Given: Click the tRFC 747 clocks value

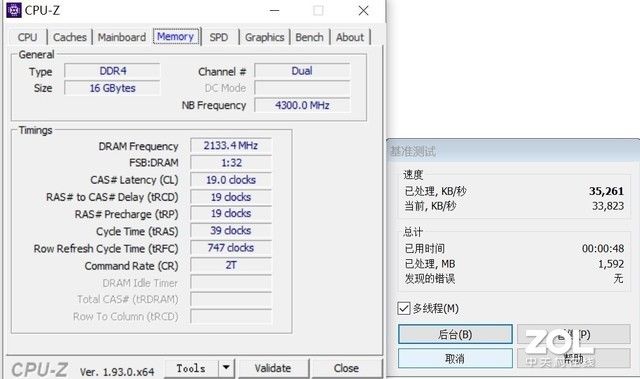Looking at the screenshot, I should pyautogui.click(x=231, y=248).
